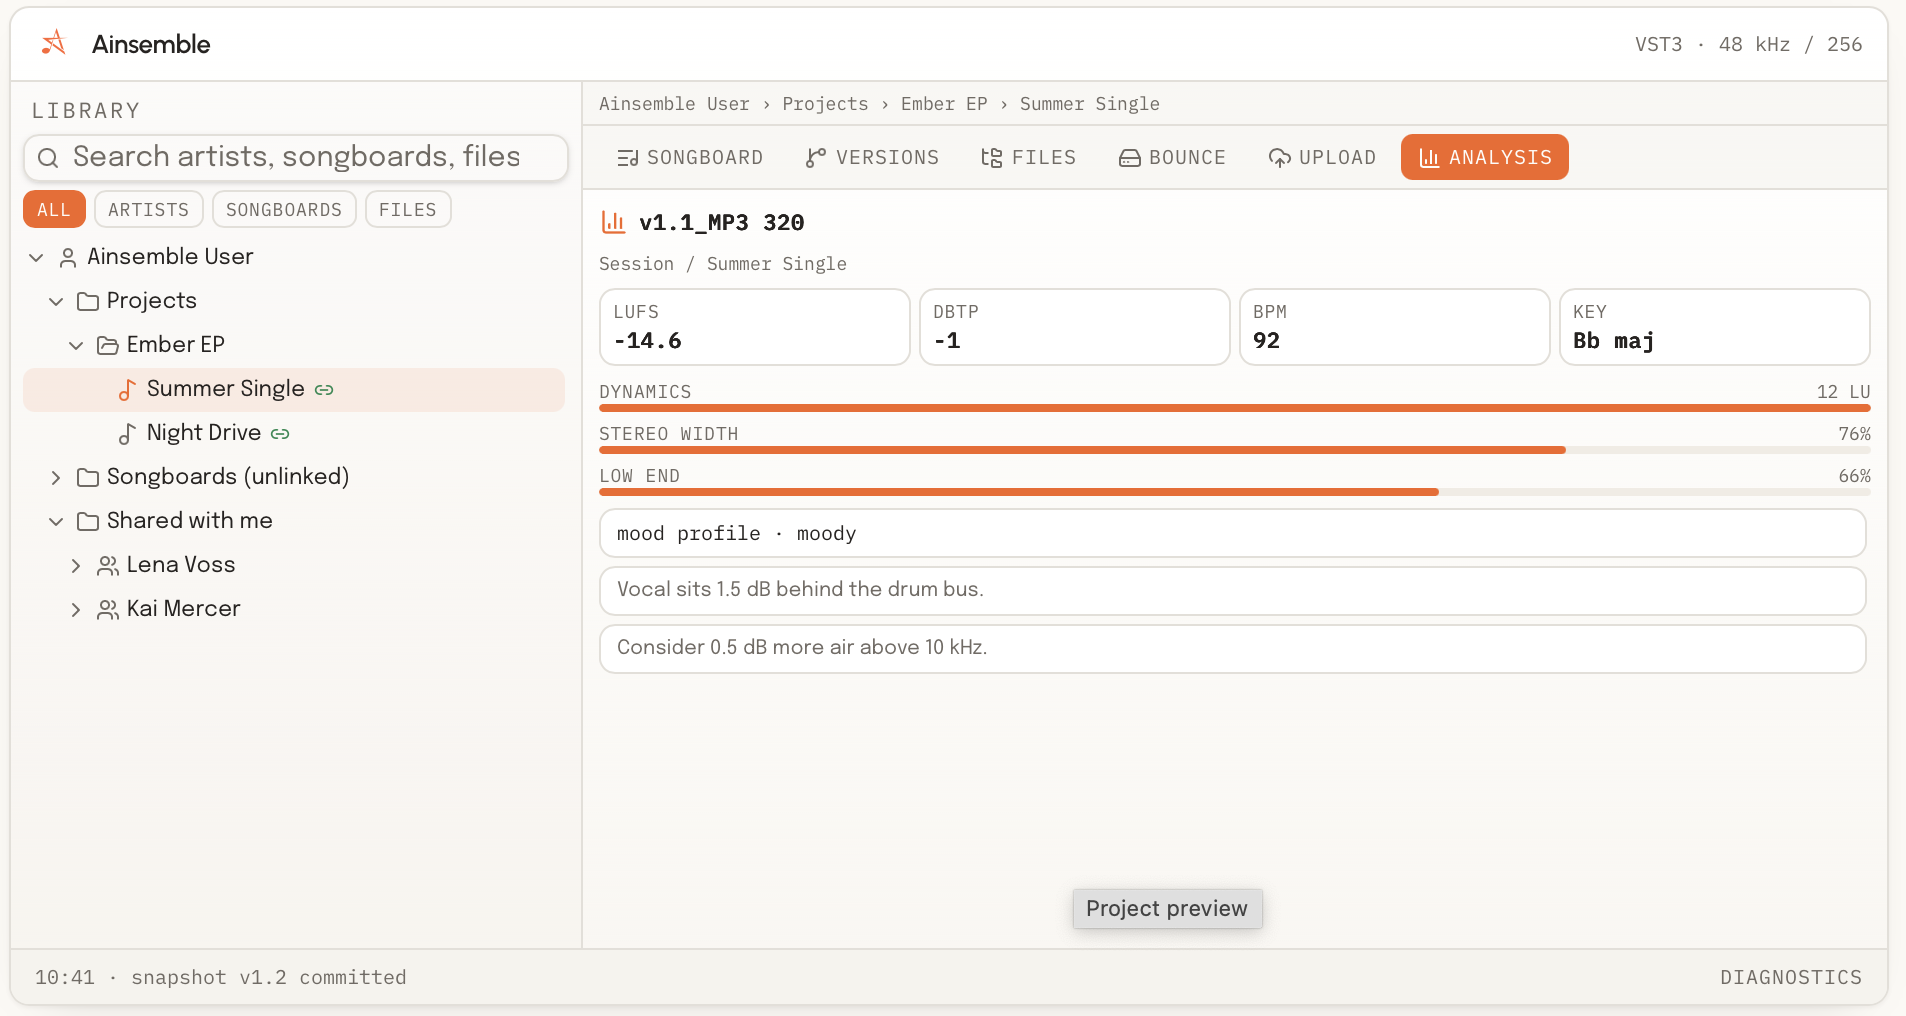The height and width of the screenshot is (1016, 1906).
Task: Collapse the Ainsemble User tree node
Action: [36, 257]
